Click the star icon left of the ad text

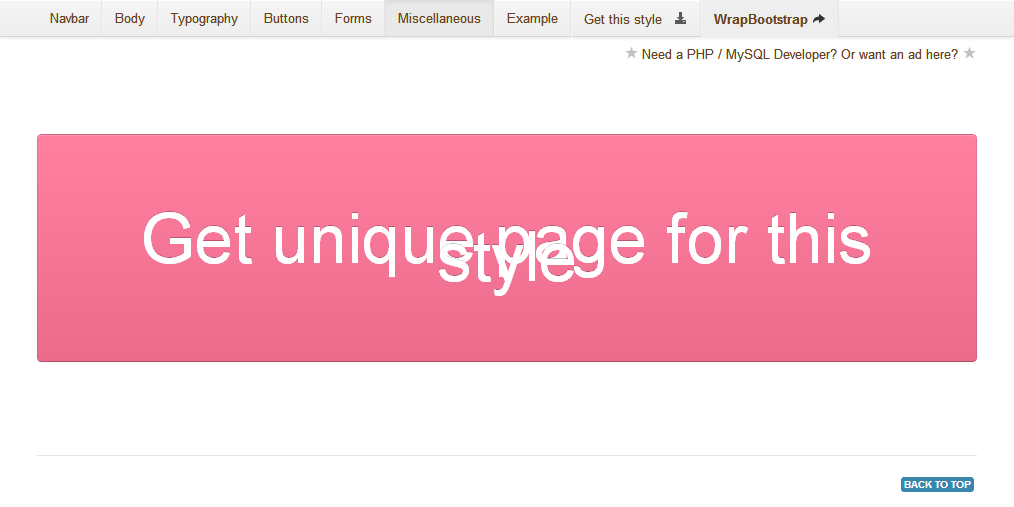(x=631, y=54)
